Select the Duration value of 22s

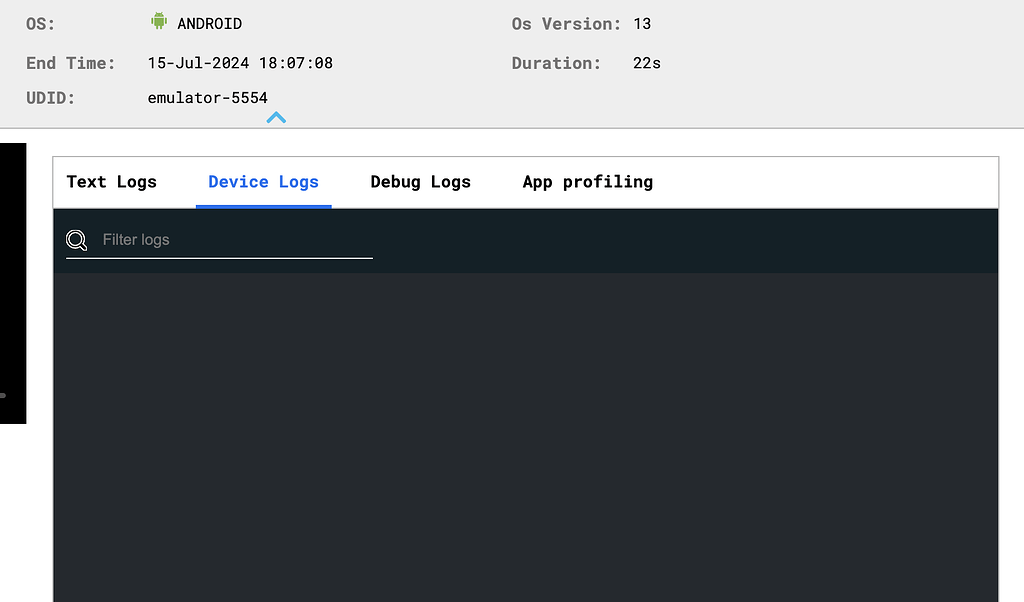[x=645, y=62]
